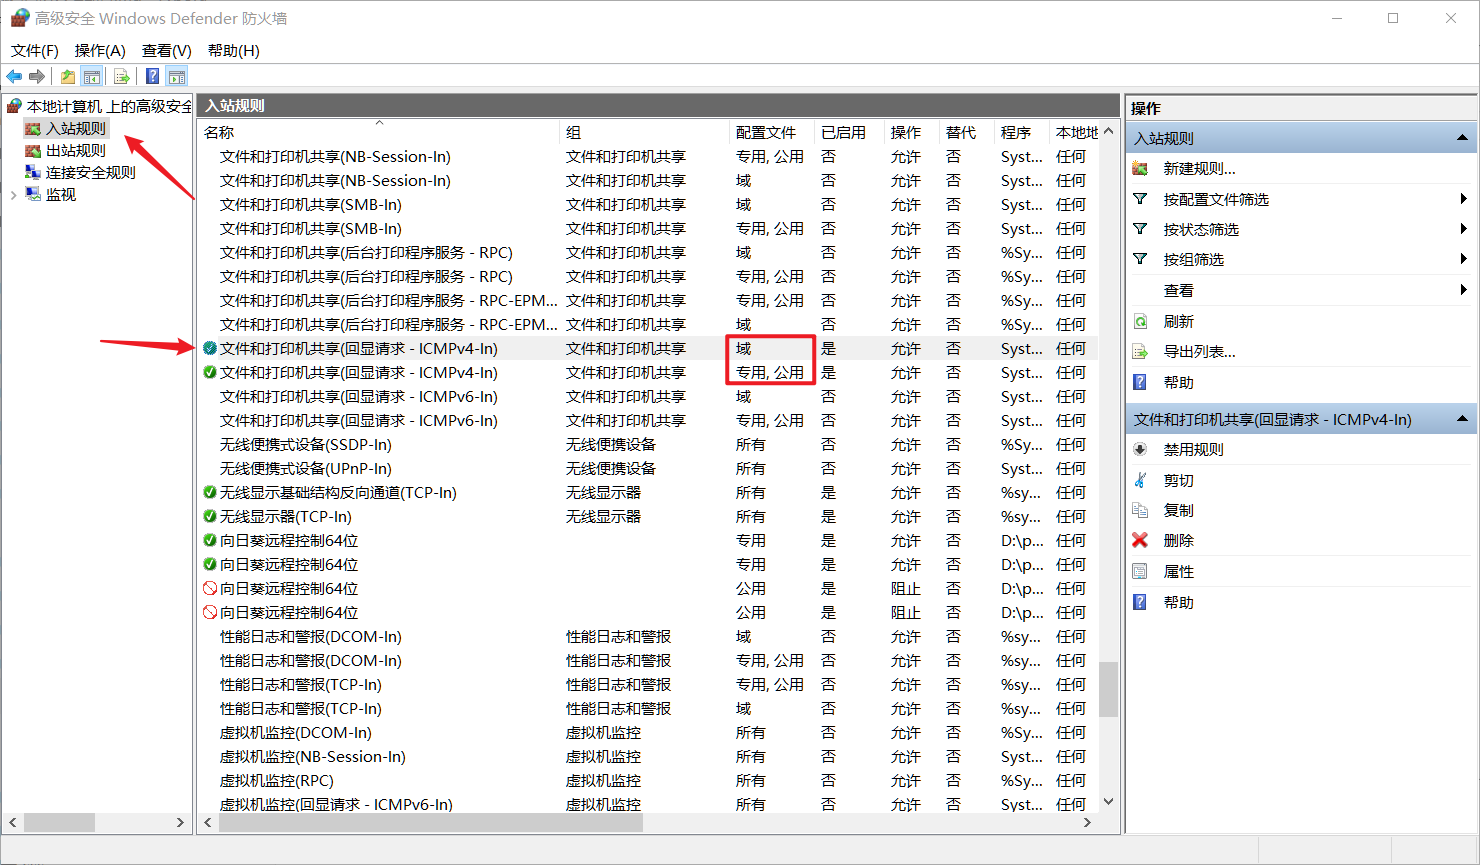Click the green 刷新 refresh icon
Viewport: 1480px width, 865px height.
pyautogui.click(x=1140, y=321)
